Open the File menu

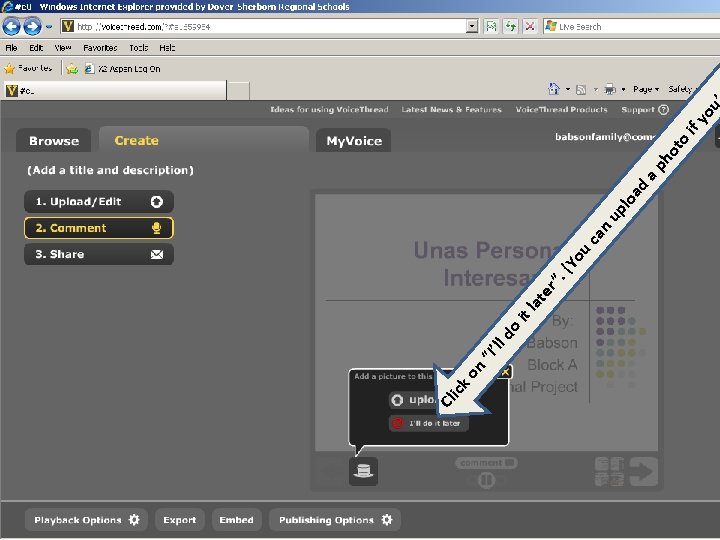(11, 48)
